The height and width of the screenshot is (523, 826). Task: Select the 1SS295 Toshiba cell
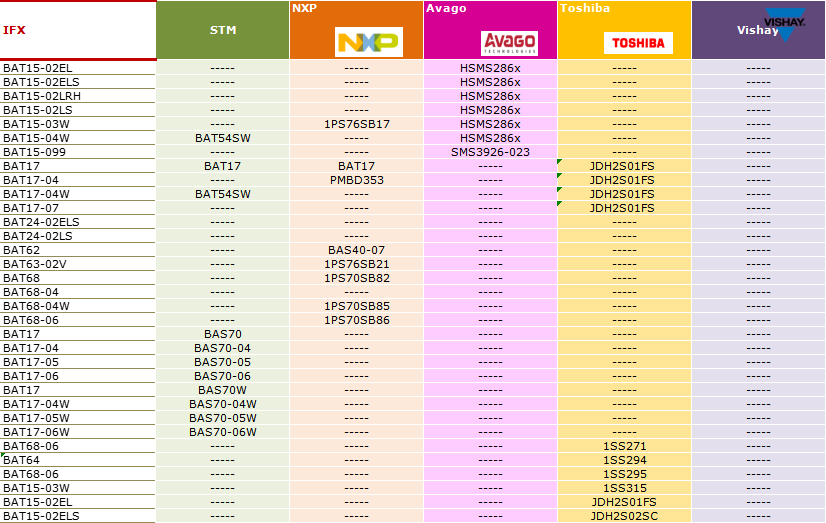click(625, 474)
